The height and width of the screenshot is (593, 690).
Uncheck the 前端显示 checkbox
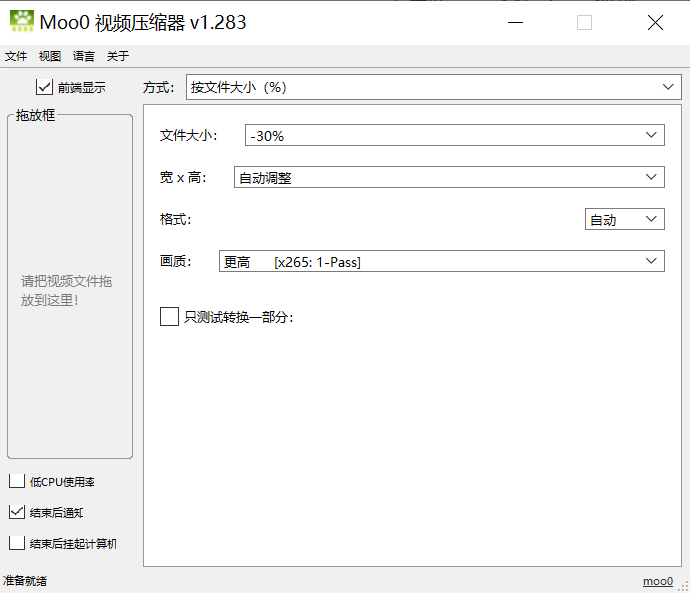pyautogui.click(x=44, y=87)
